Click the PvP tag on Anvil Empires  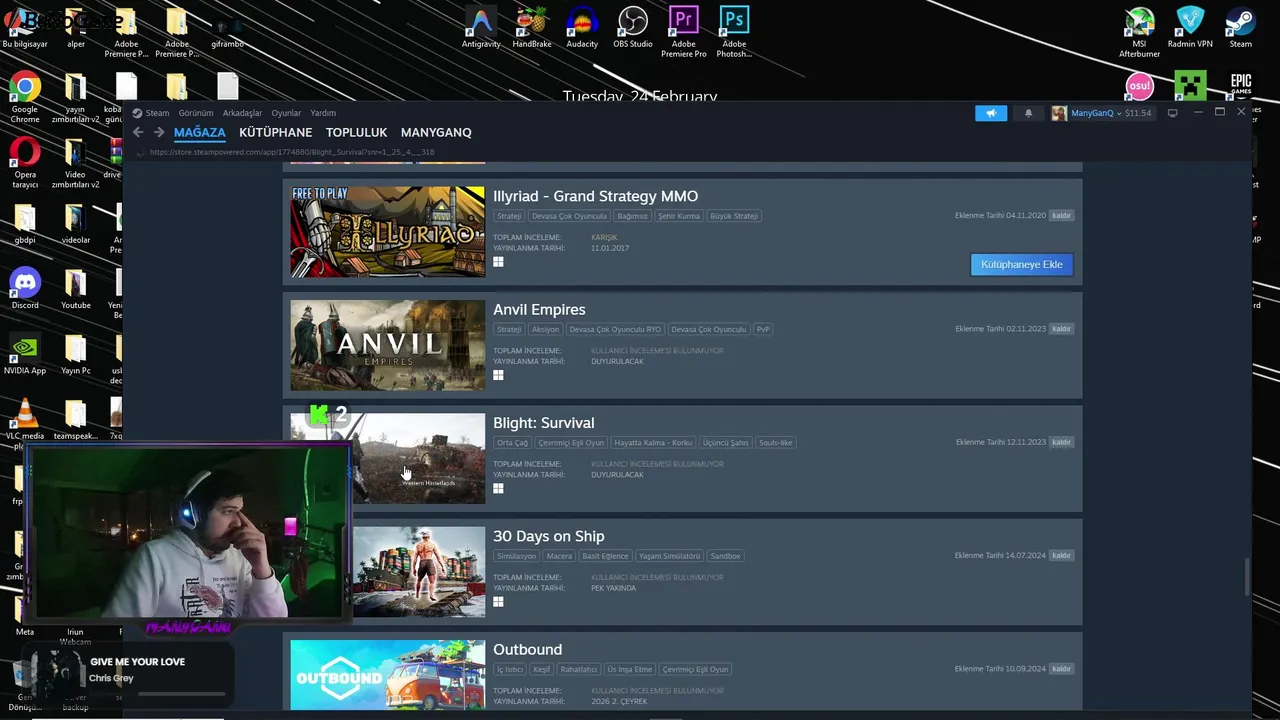[x=763, y=329]
